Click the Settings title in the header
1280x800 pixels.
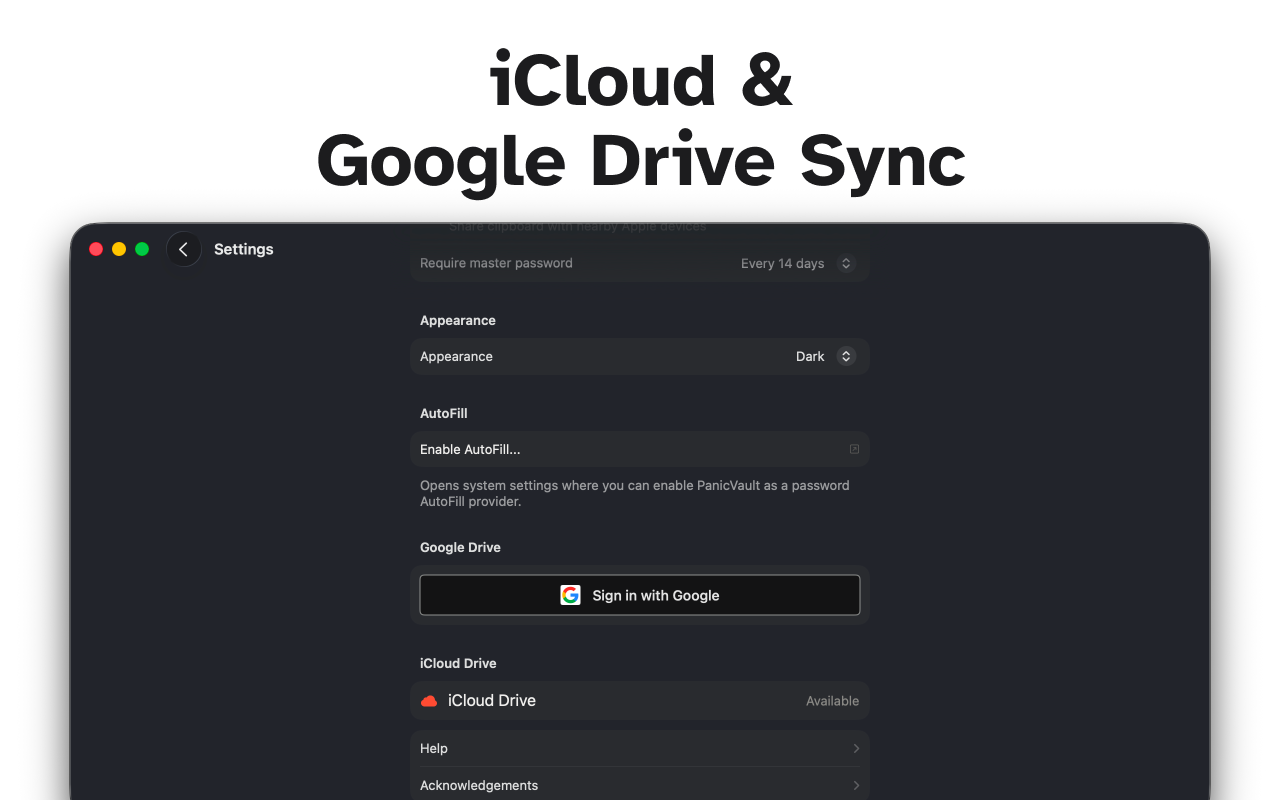[x=243, y=248]
